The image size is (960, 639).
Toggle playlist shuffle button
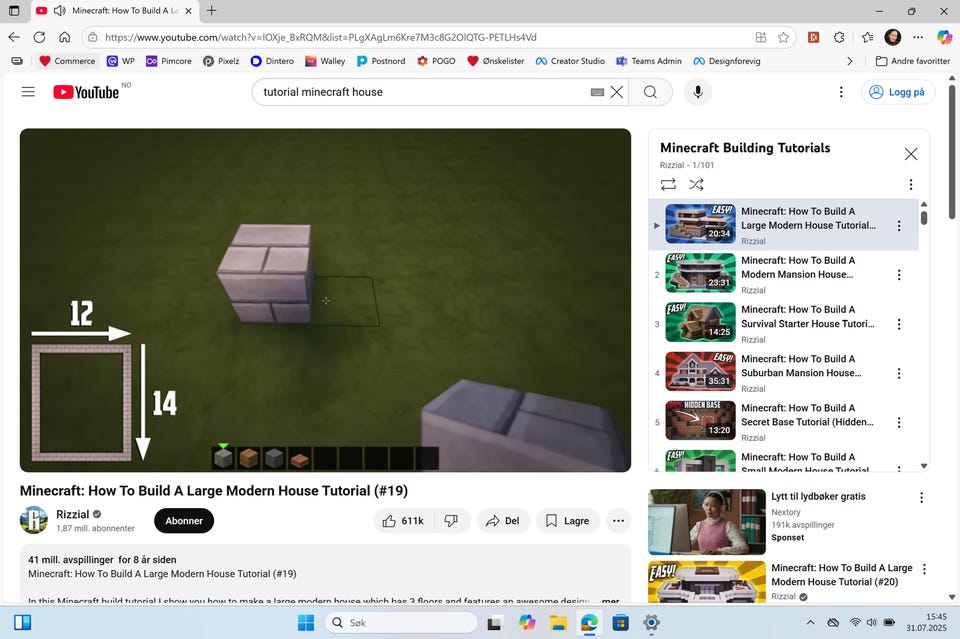tap(696, 184)
